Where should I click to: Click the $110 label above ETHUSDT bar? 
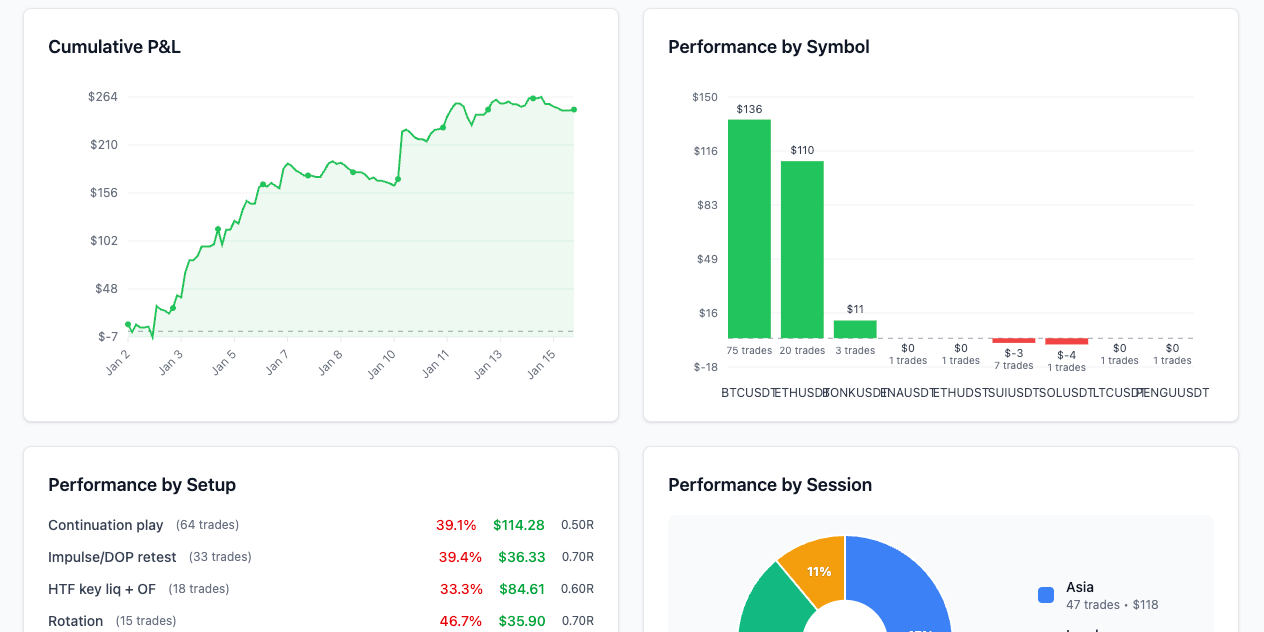(x=802, y=150)
